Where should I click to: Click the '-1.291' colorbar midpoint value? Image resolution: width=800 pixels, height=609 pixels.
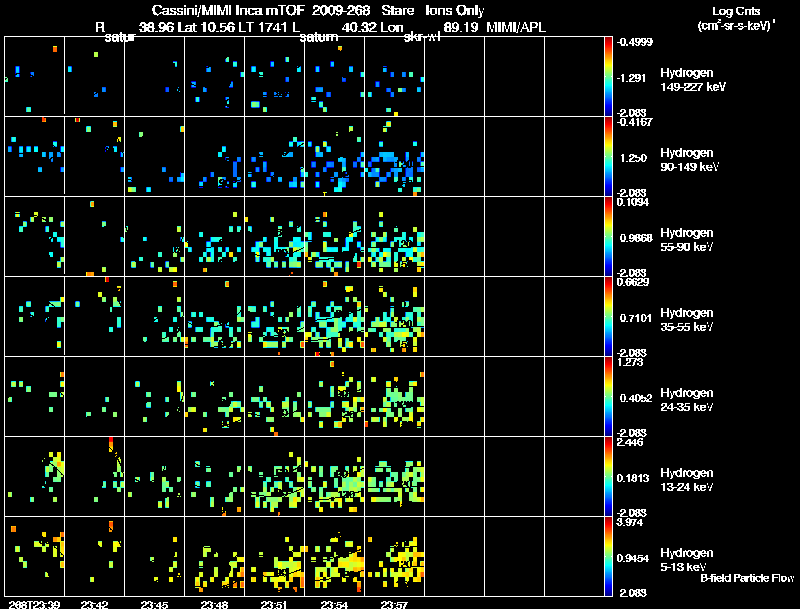point(631,78)
